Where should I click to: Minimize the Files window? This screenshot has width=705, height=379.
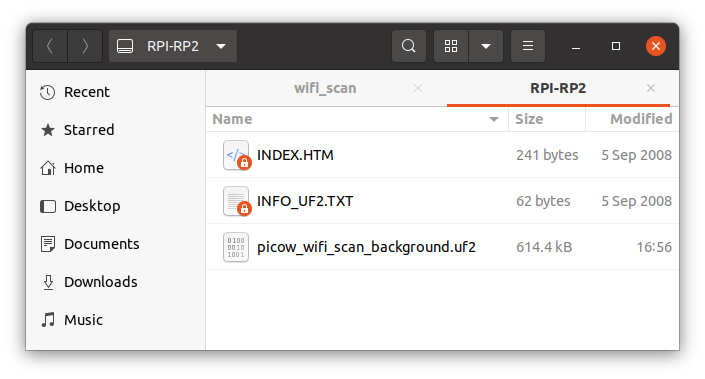pyautogui.click(x=576, y=46)
